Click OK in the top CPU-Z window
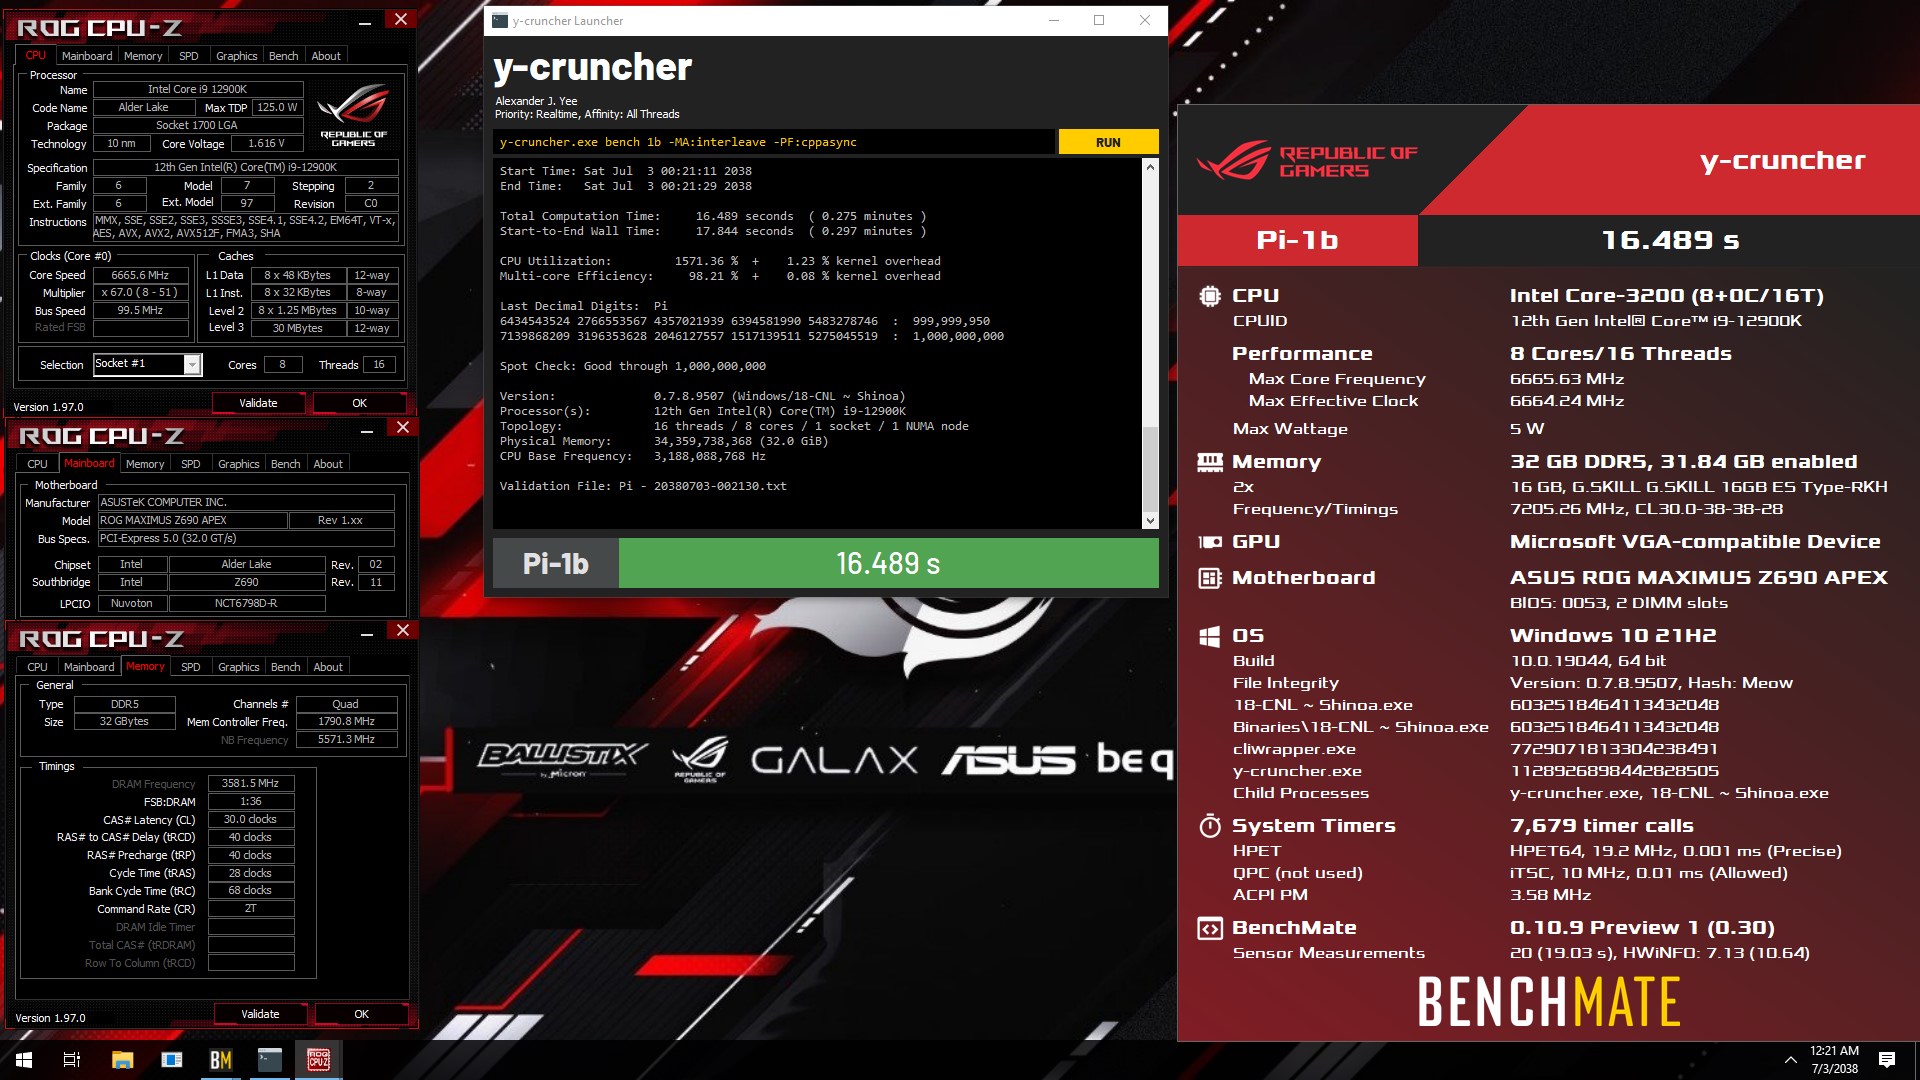Image resolution: width=1920 pixels, height=1080 pixels. pos(360,403)
